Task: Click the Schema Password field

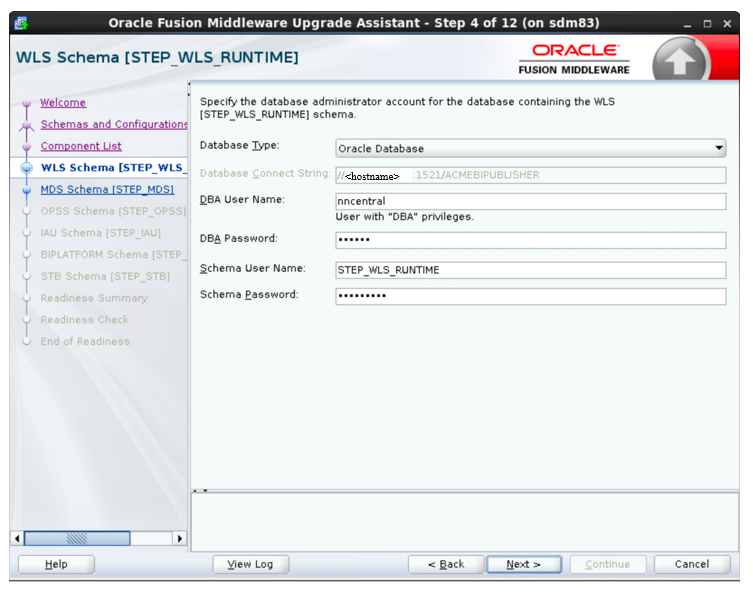Action: pyautogui.click(x=530, y=296)
